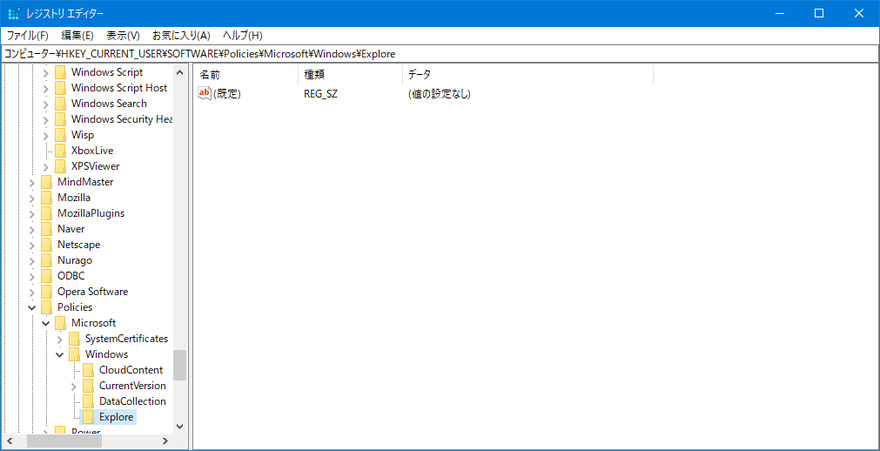Open the ヘルプ(H) menu
This screenshot has width=880, height=451.
tap(242, 35)
